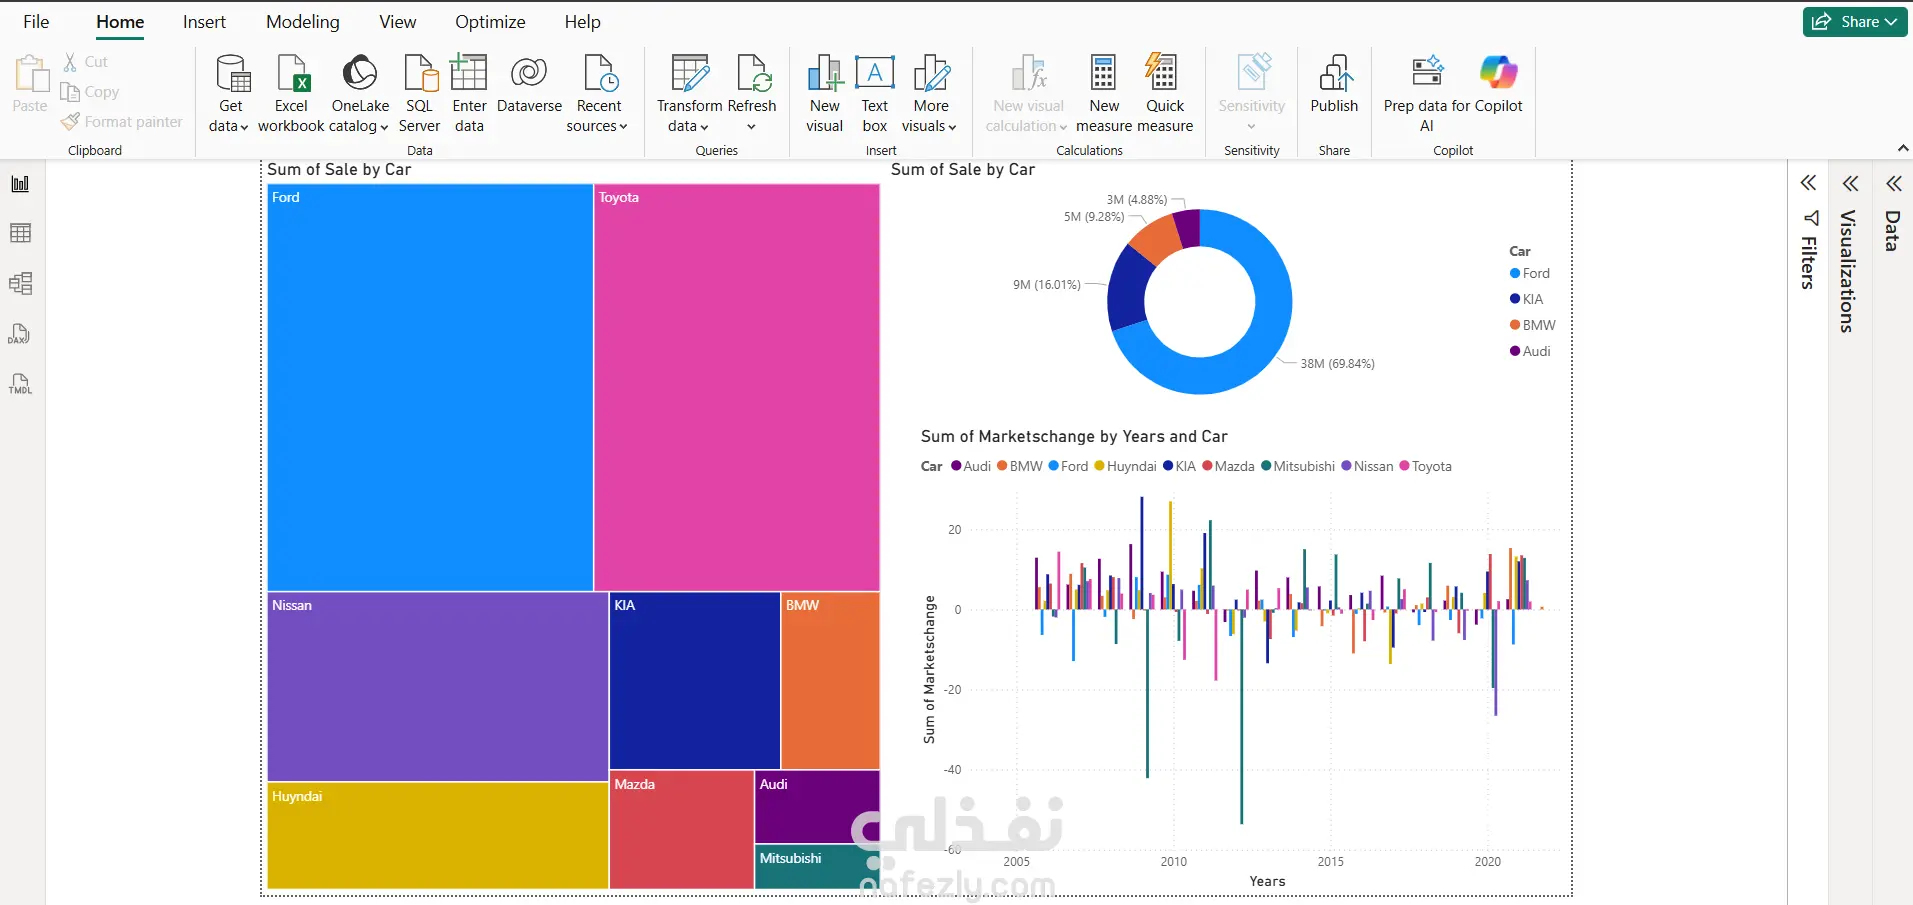Click the BMW legend swatch in donut chart
Image resolution: width=1913 pixels, height=905 pixels.
coord(1515,325)
